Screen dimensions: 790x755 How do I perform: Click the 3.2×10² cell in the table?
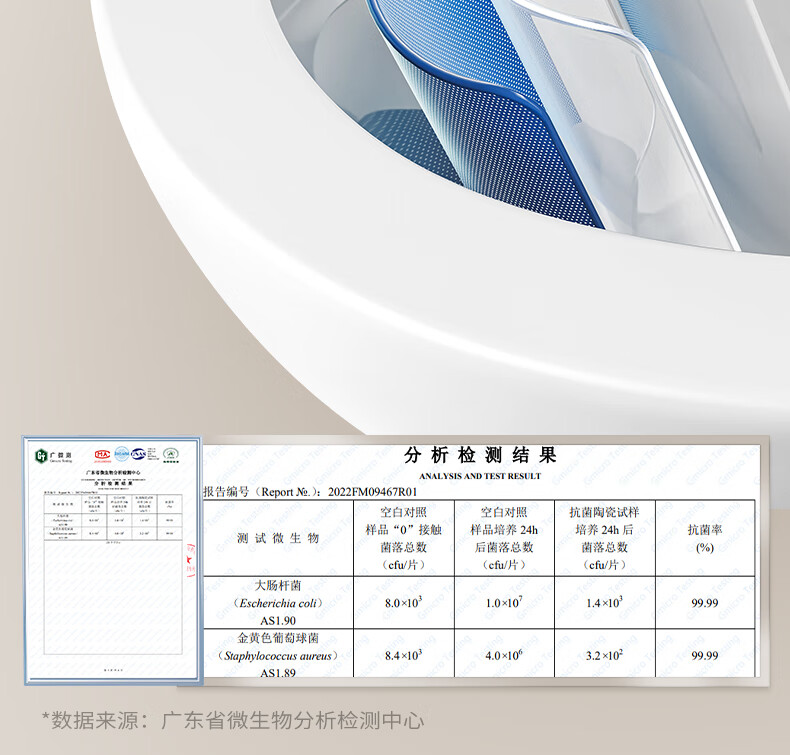(604, 655)
